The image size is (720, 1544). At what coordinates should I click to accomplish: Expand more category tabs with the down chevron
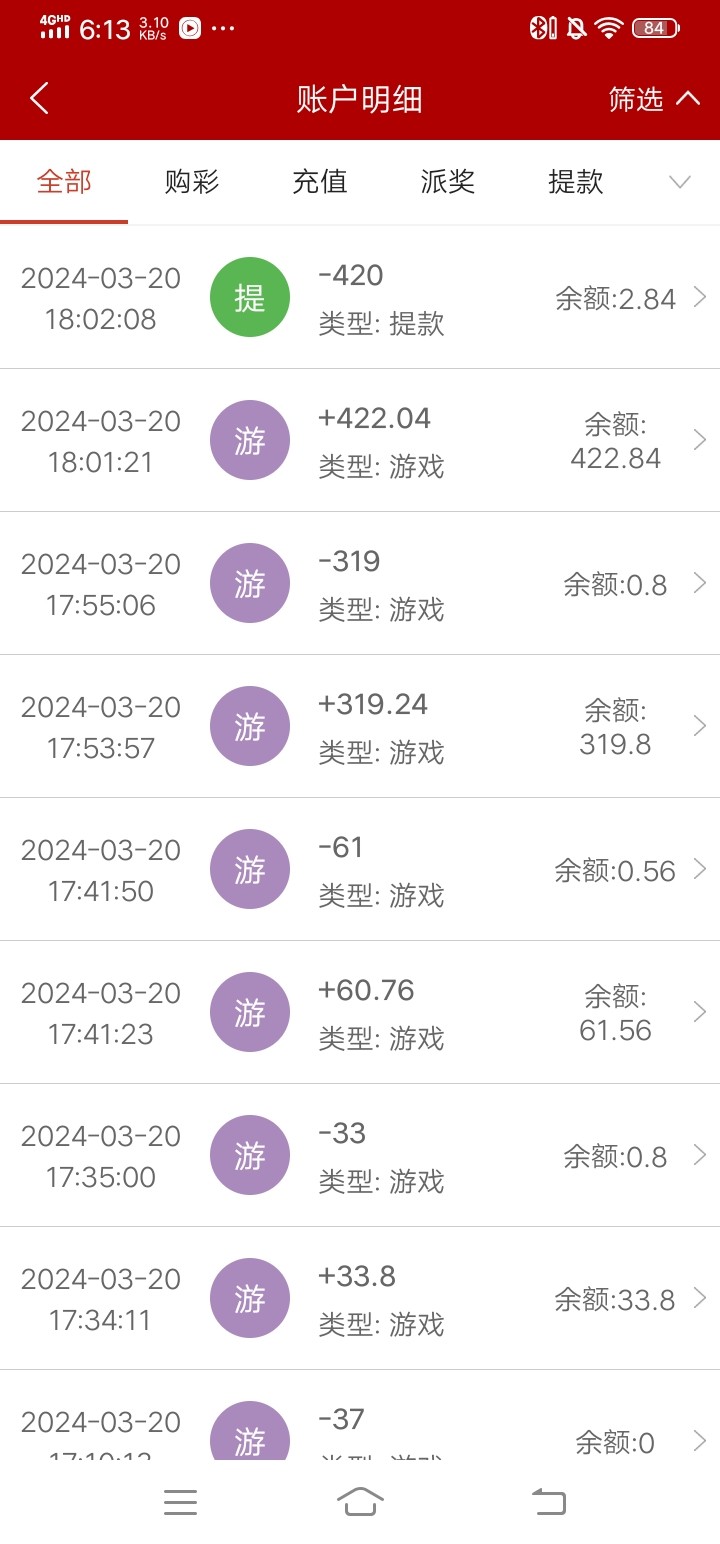[x=680, y=182]
